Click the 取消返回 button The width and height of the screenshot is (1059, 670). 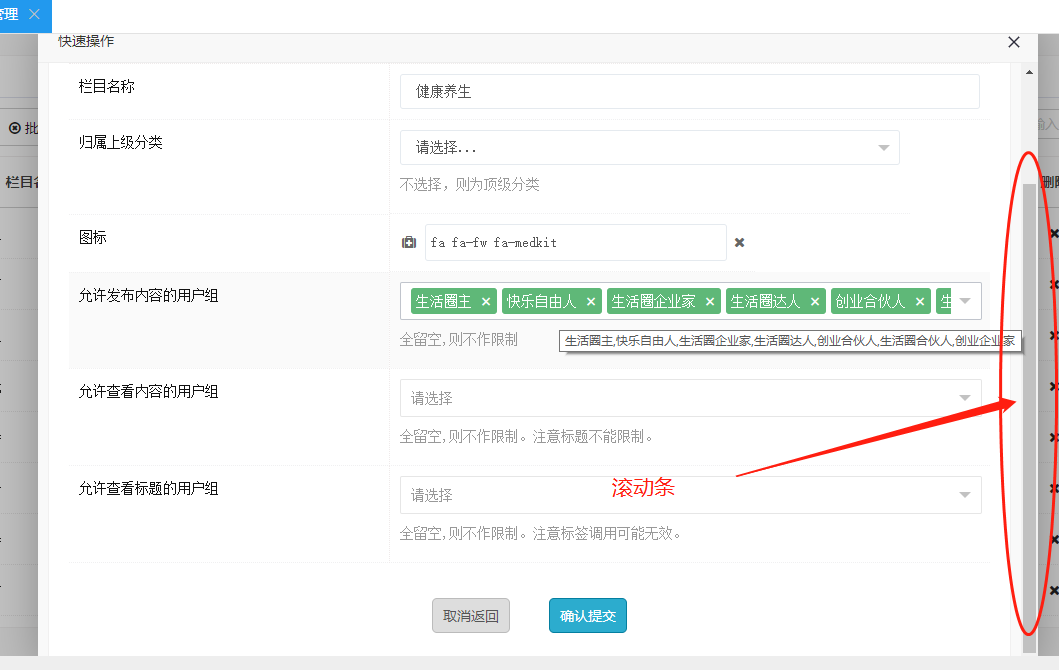(471, 616)
